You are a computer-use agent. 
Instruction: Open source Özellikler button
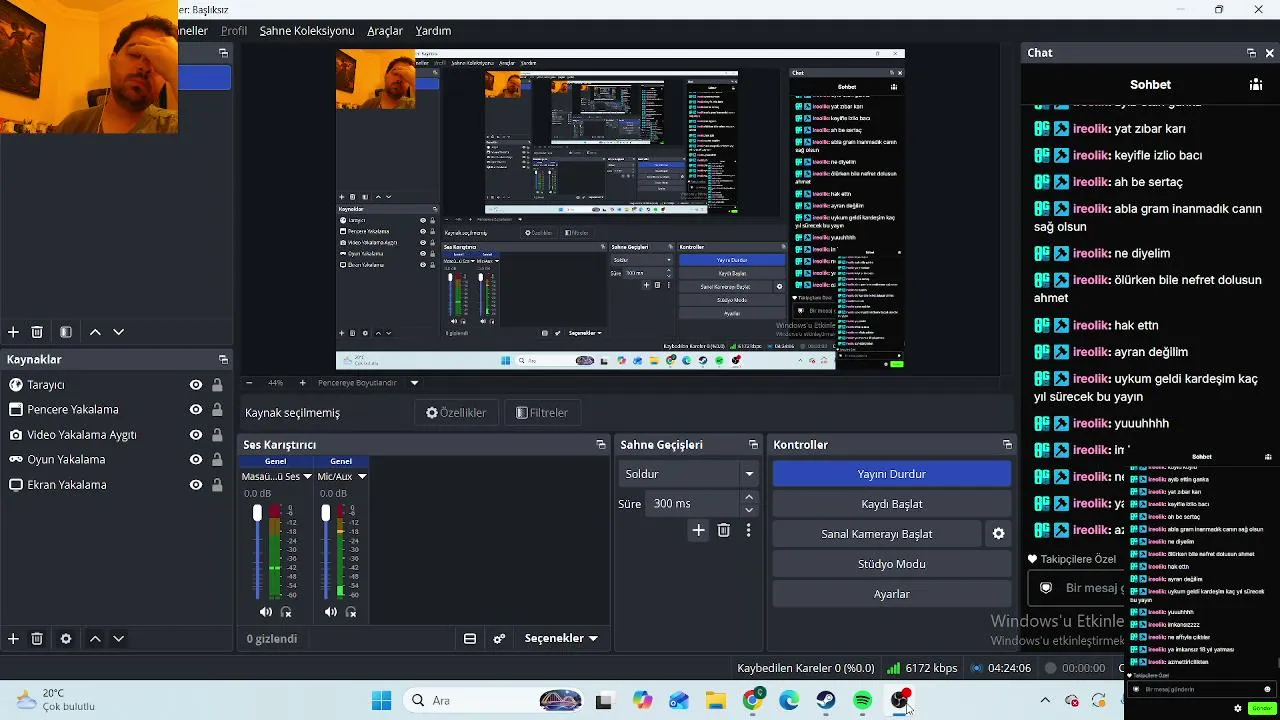pos(456,413)
